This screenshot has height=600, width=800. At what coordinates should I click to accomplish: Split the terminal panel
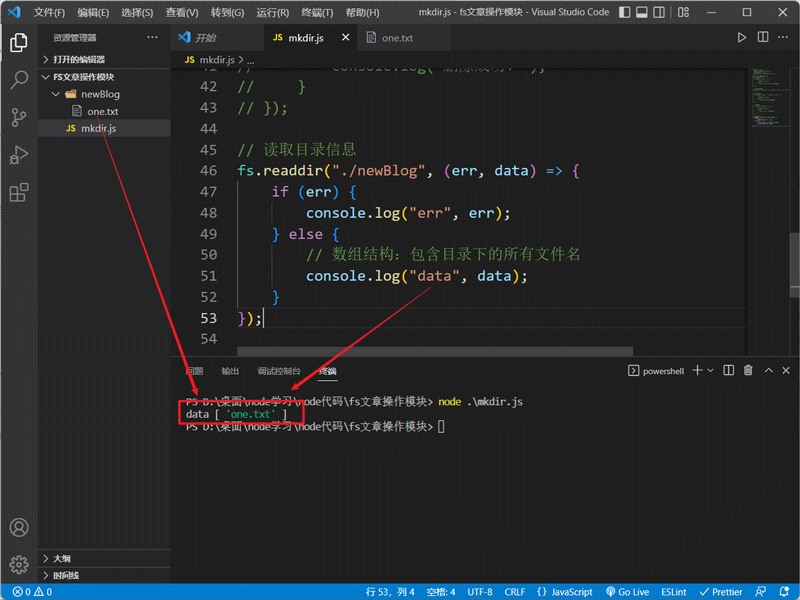point(729,370)
